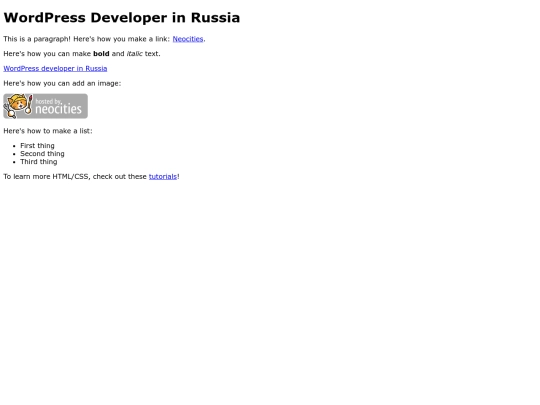
Task: Click the 'This is a paragraph!' text
Action: point(37,39)
